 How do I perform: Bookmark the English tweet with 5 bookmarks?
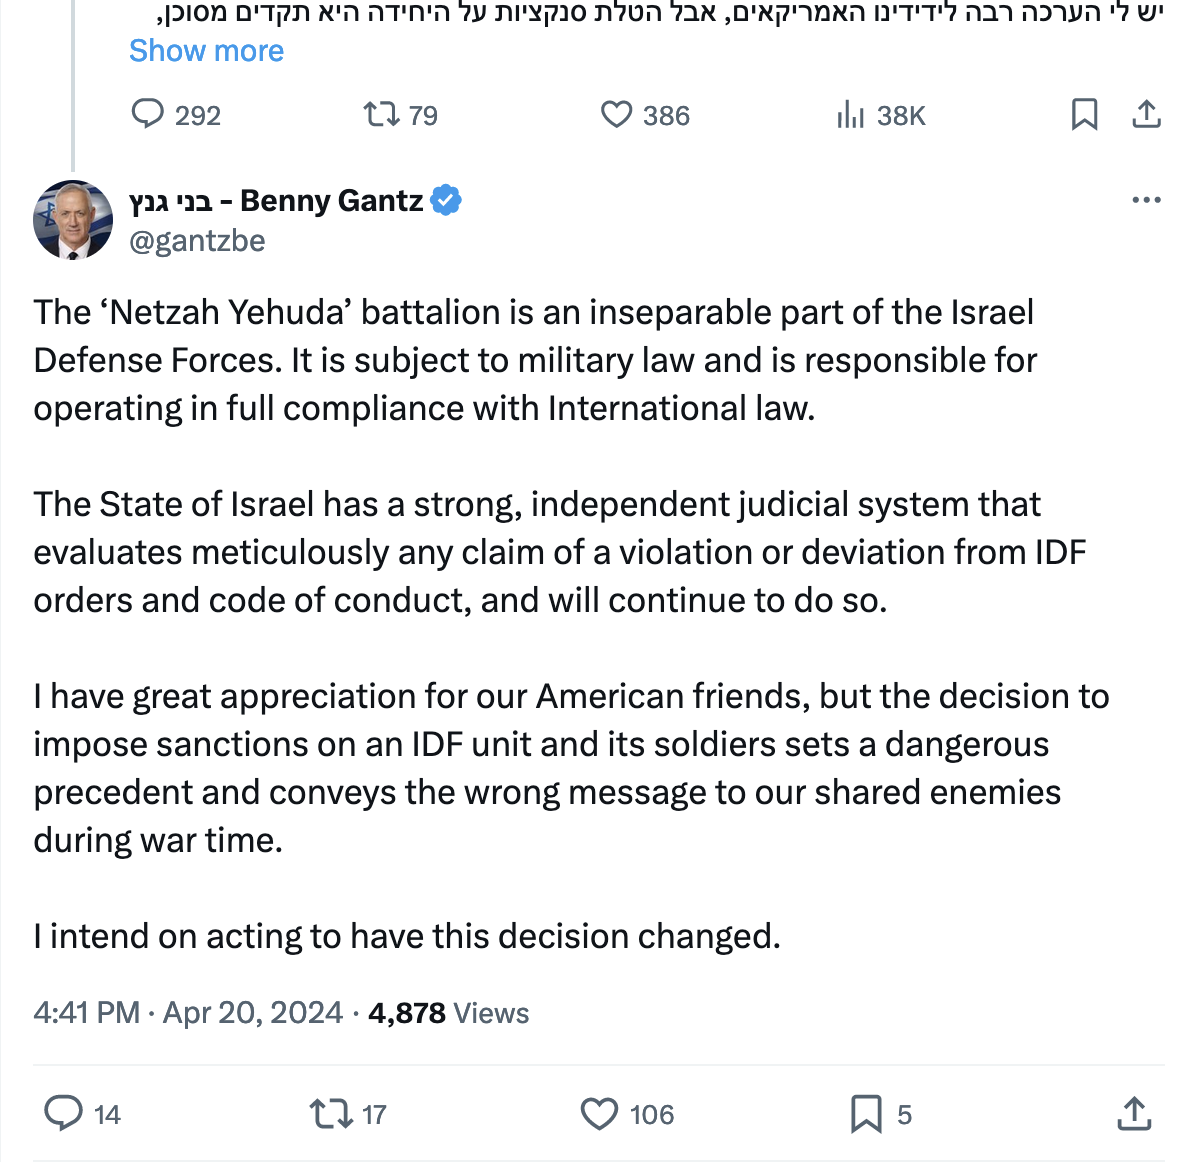click(x=866, y=1113)
